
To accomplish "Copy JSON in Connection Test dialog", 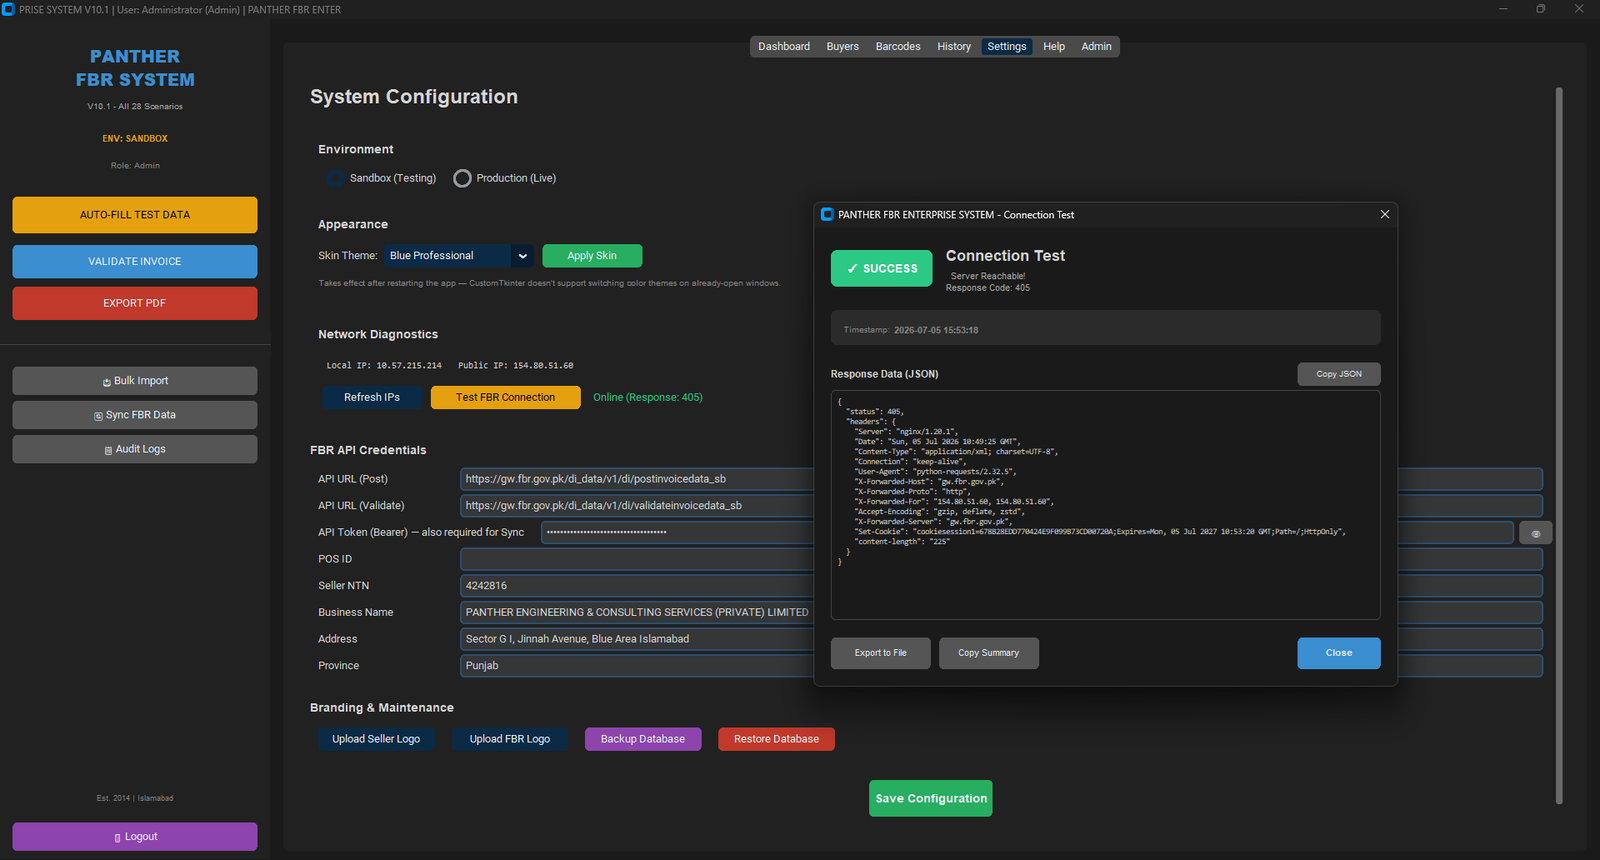I will 1339,374.
